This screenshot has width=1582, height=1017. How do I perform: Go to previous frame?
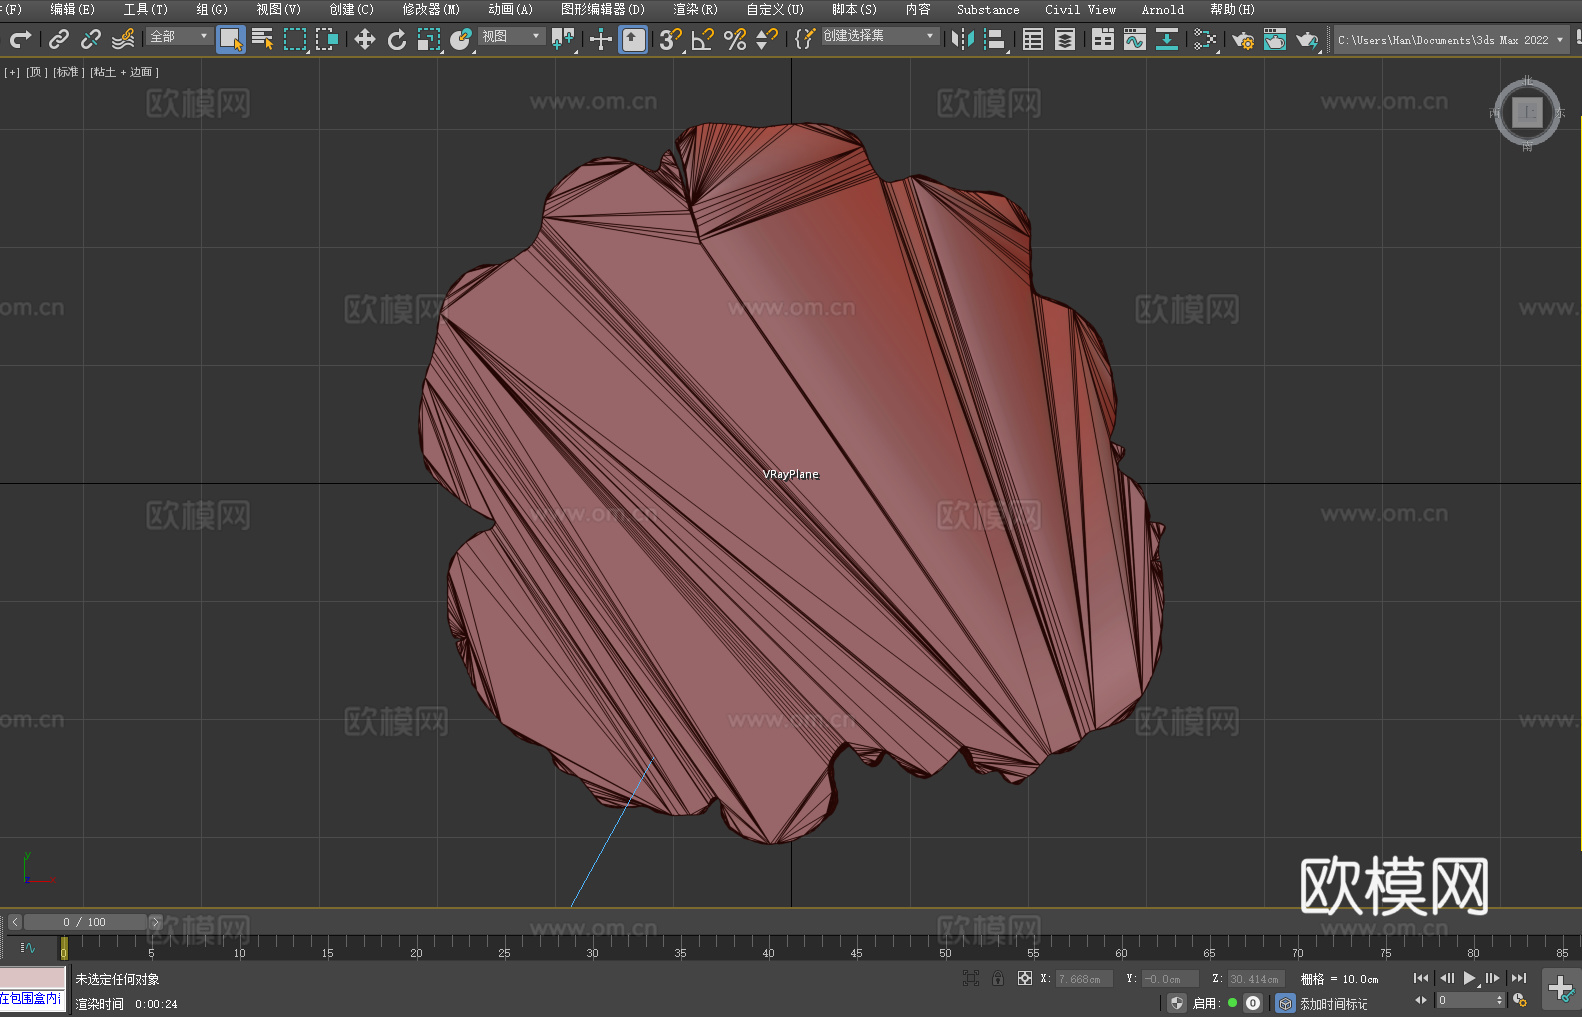click(x=1446, y=978)
